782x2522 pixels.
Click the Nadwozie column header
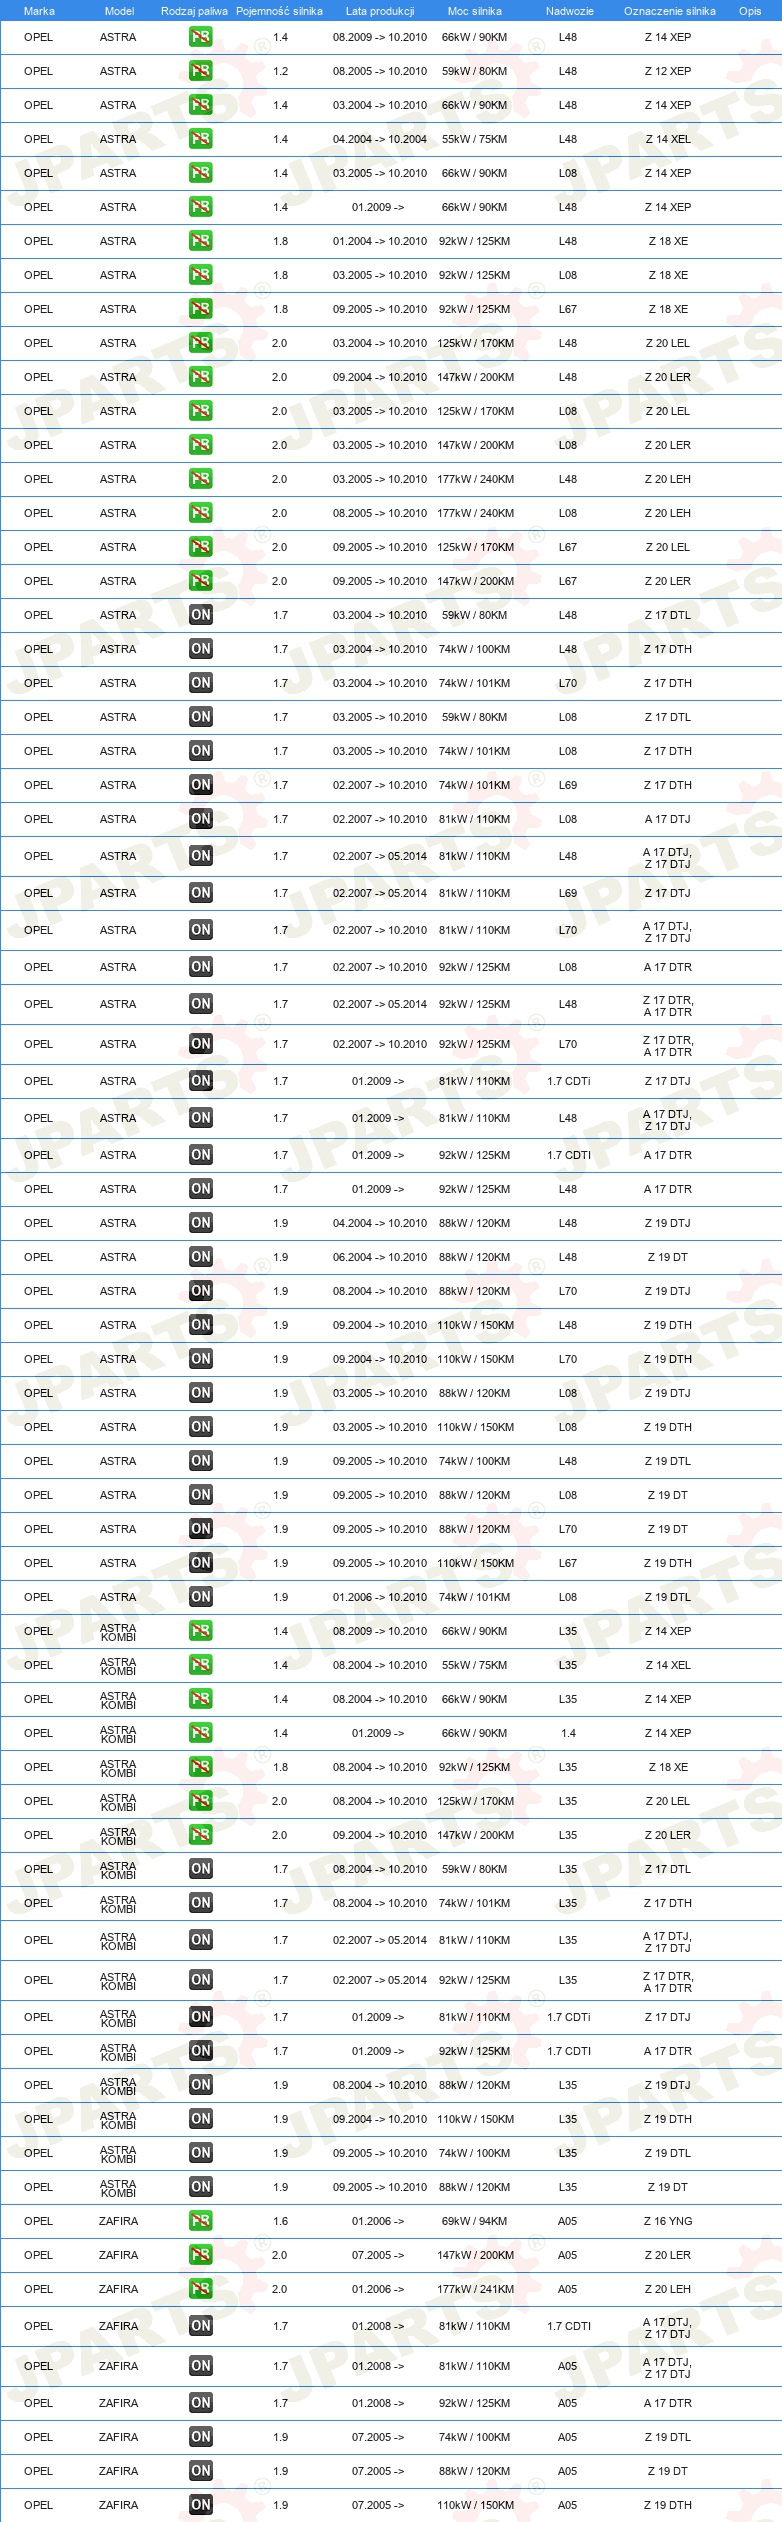click(570, 11)
